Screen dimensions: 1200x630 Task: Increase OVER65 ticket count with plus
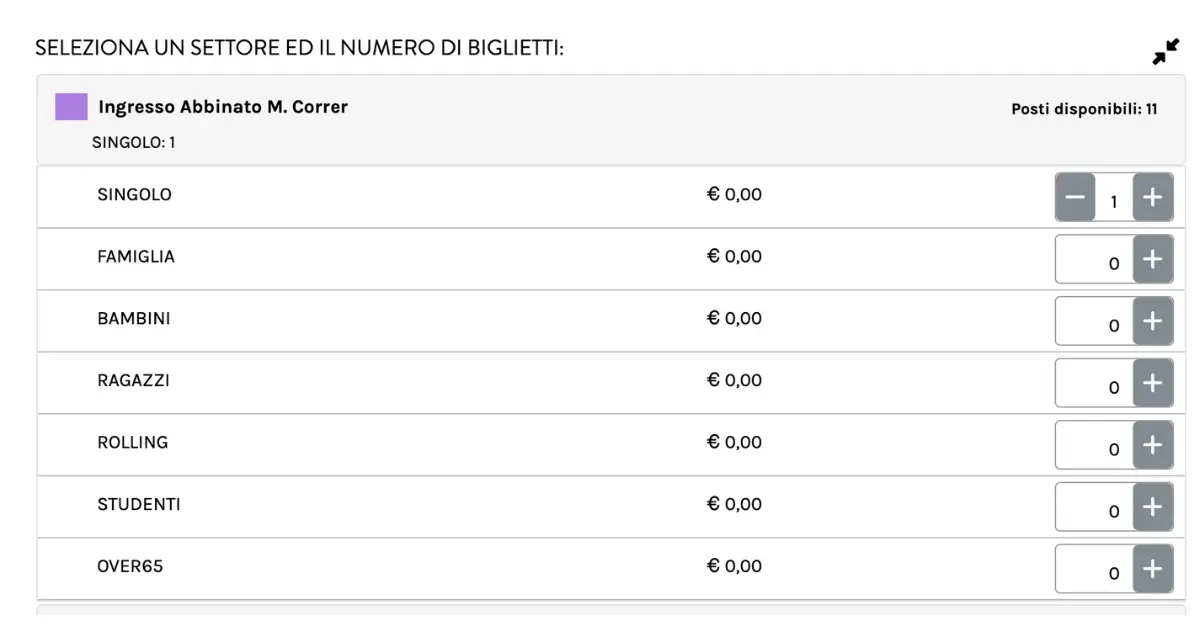[x=1153, y=569]
